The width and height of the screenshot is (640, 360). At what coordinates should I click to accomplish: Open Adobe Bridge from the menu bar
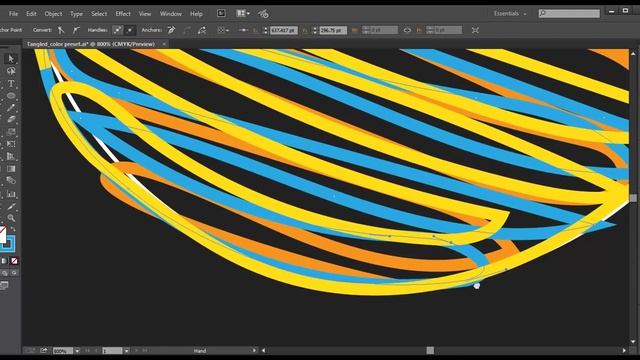(x=221, y=13)
